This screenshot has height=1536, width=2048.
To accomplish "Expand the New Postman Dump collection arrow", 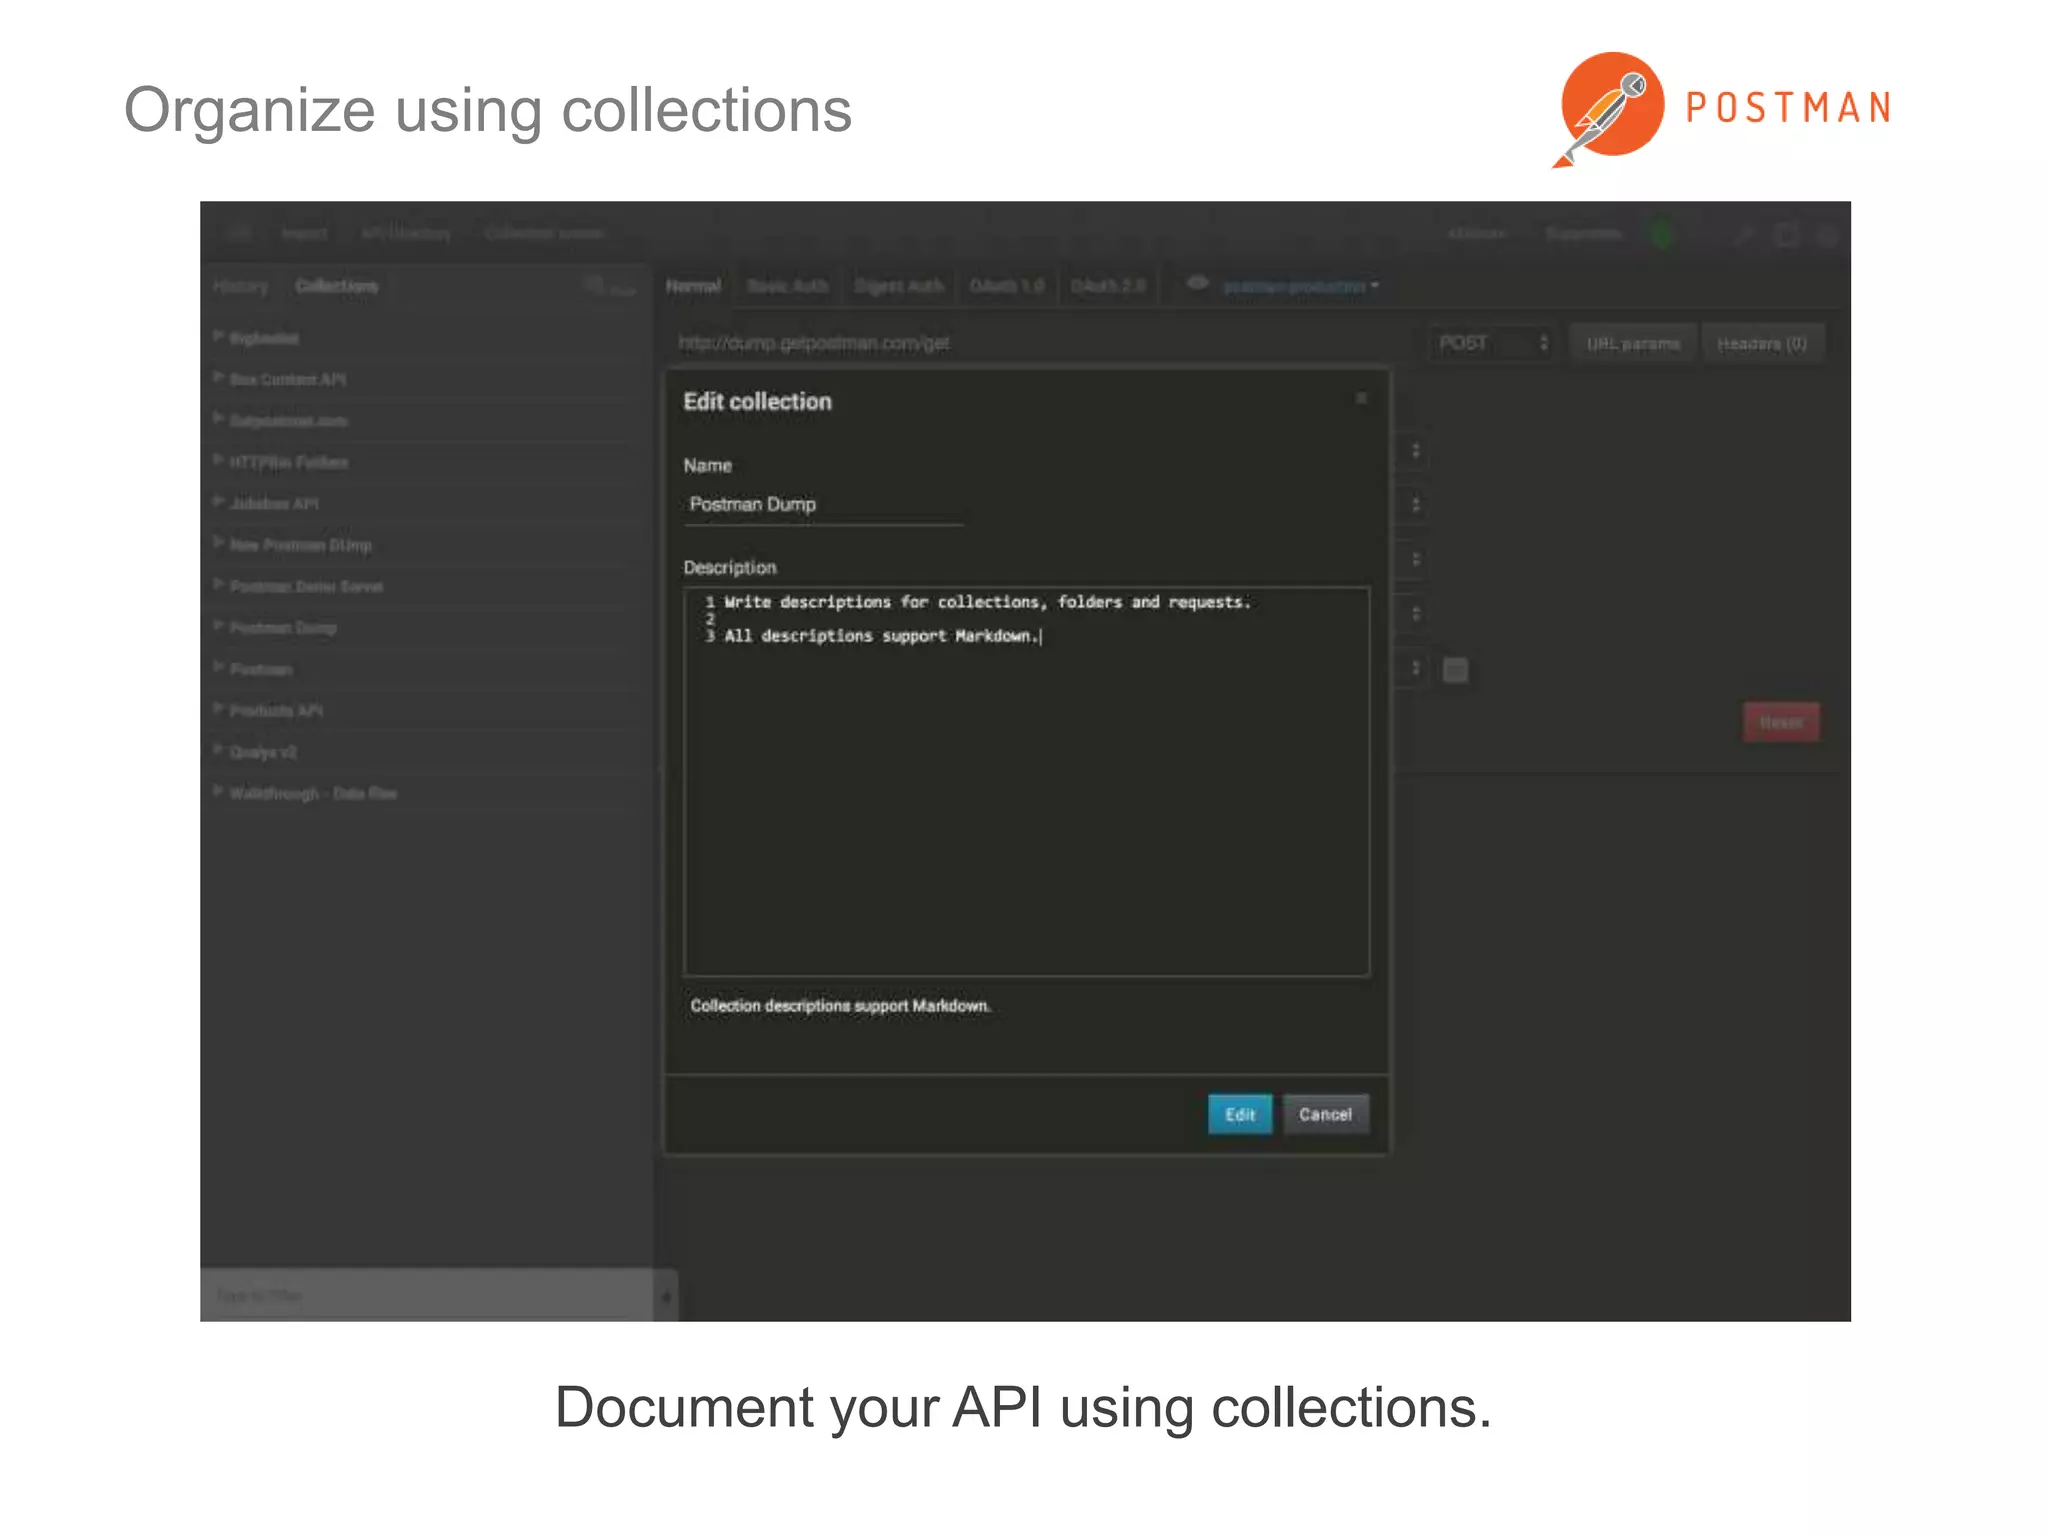I will 217,544.
